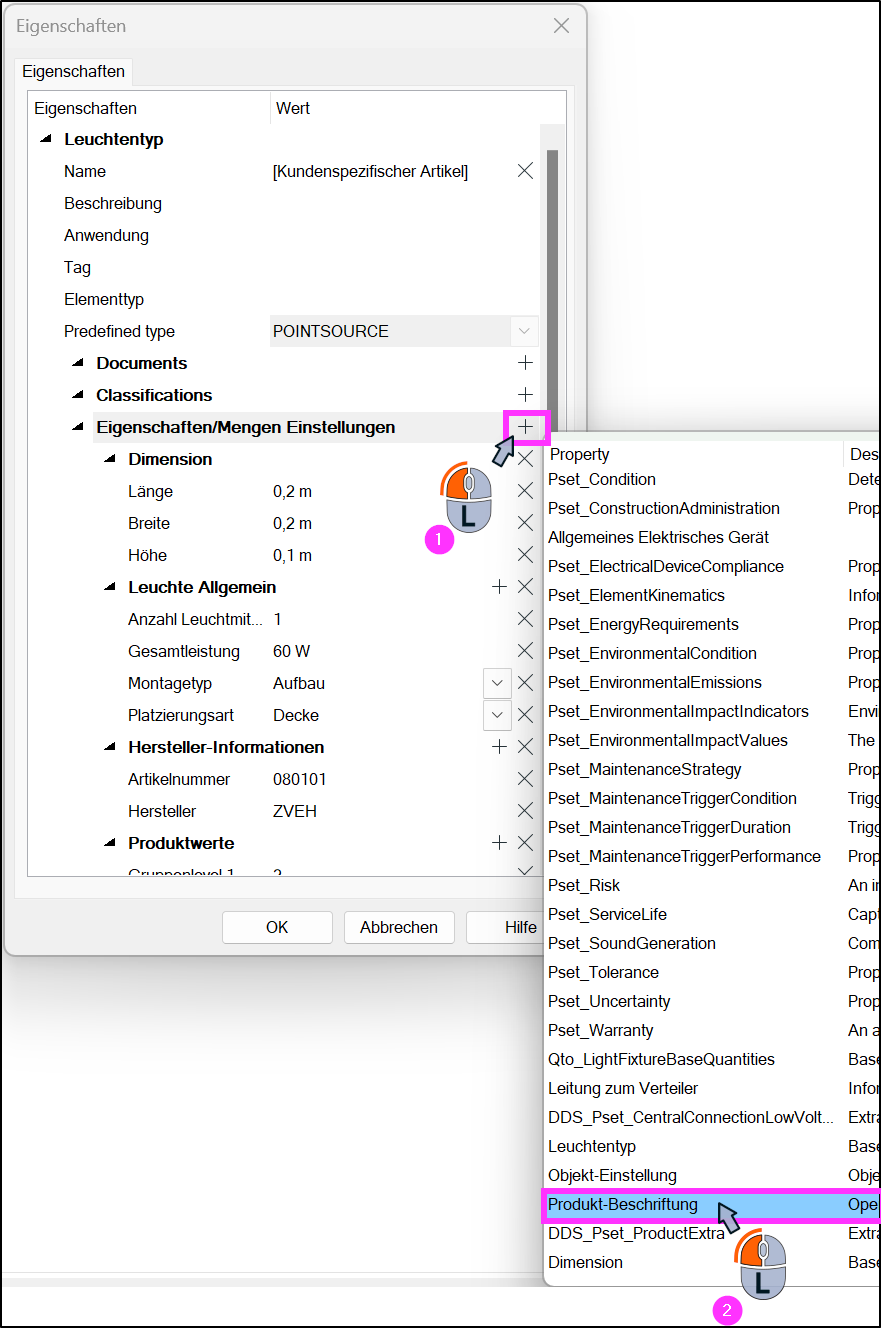Add property to Hersteller-Informationen with plus
Screen dimensions: 881x1328
pyautogui.click(x=499, y=747)
